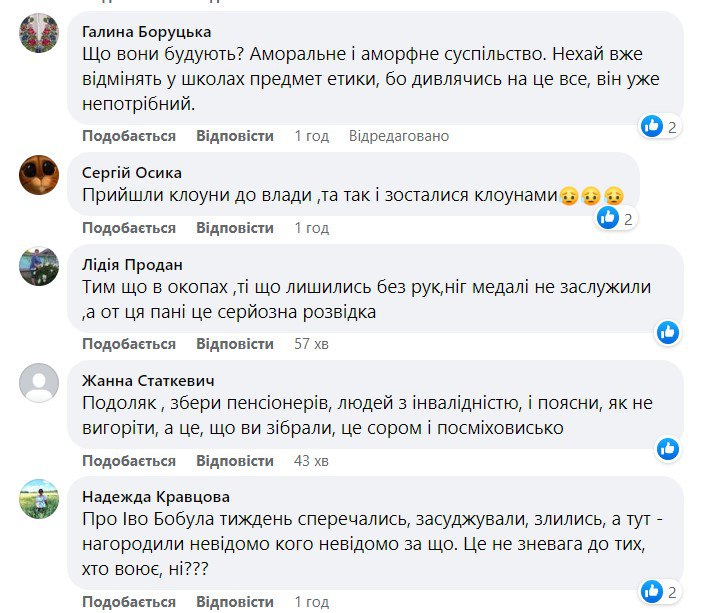The height and width of the screenshot is (613, 720).
Task: Click Відповісти under Надежда Кравцова's comment
Action: (x=235, y=601)
